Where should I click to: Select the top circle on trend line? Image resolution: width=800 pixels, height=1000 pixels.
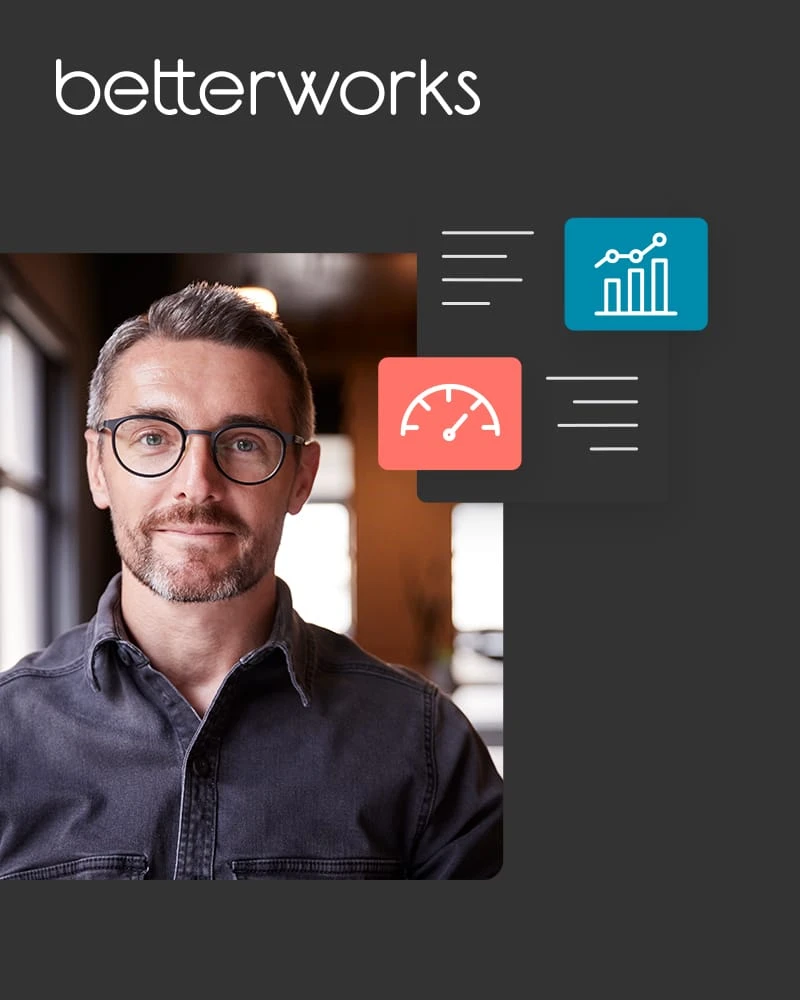pos(660,240)
